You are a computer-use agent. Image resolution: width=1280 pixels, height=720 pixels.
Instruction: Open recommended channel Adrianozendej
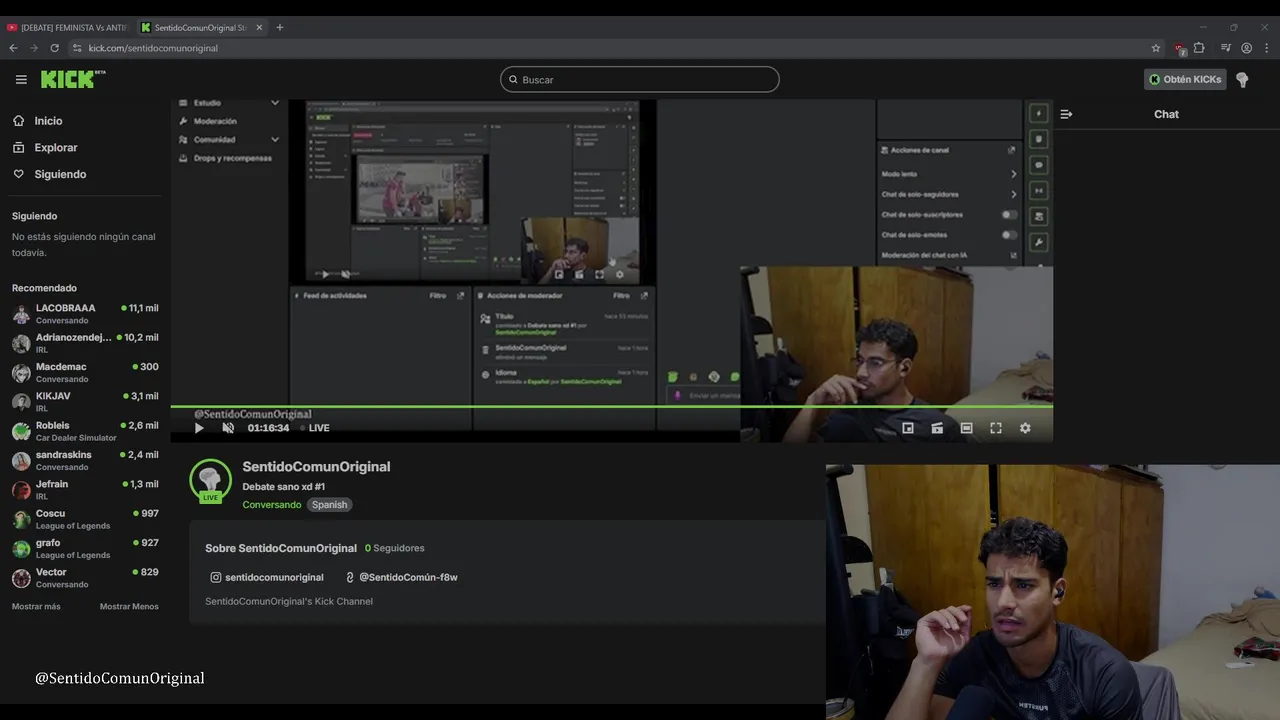click(85, 343)
